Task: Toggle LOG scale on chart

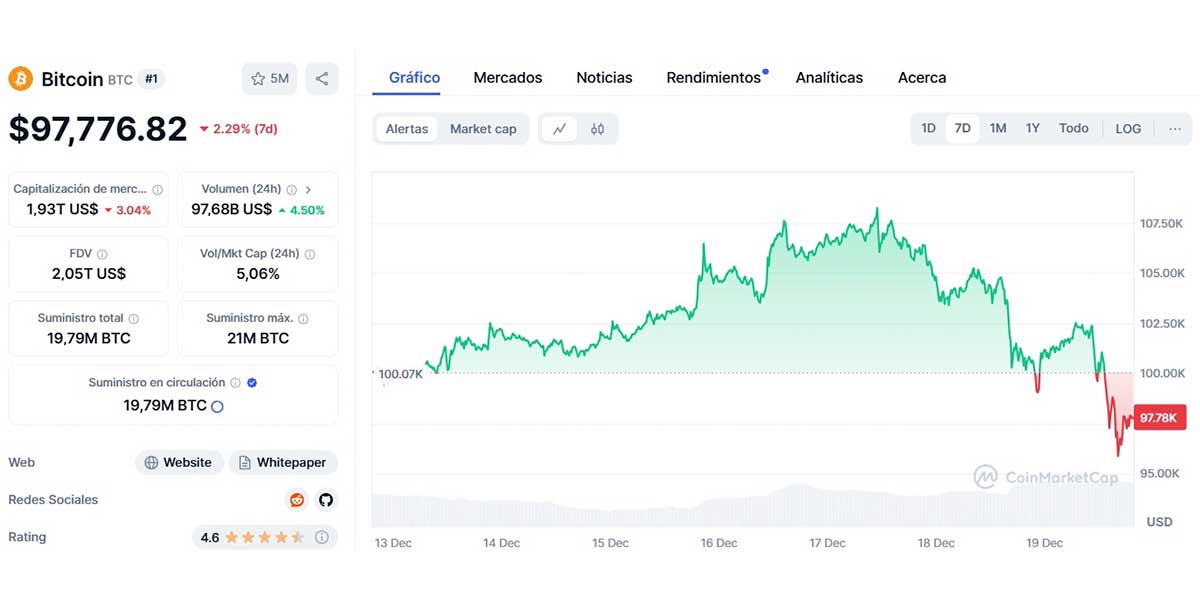Action: pos(1128,129)
